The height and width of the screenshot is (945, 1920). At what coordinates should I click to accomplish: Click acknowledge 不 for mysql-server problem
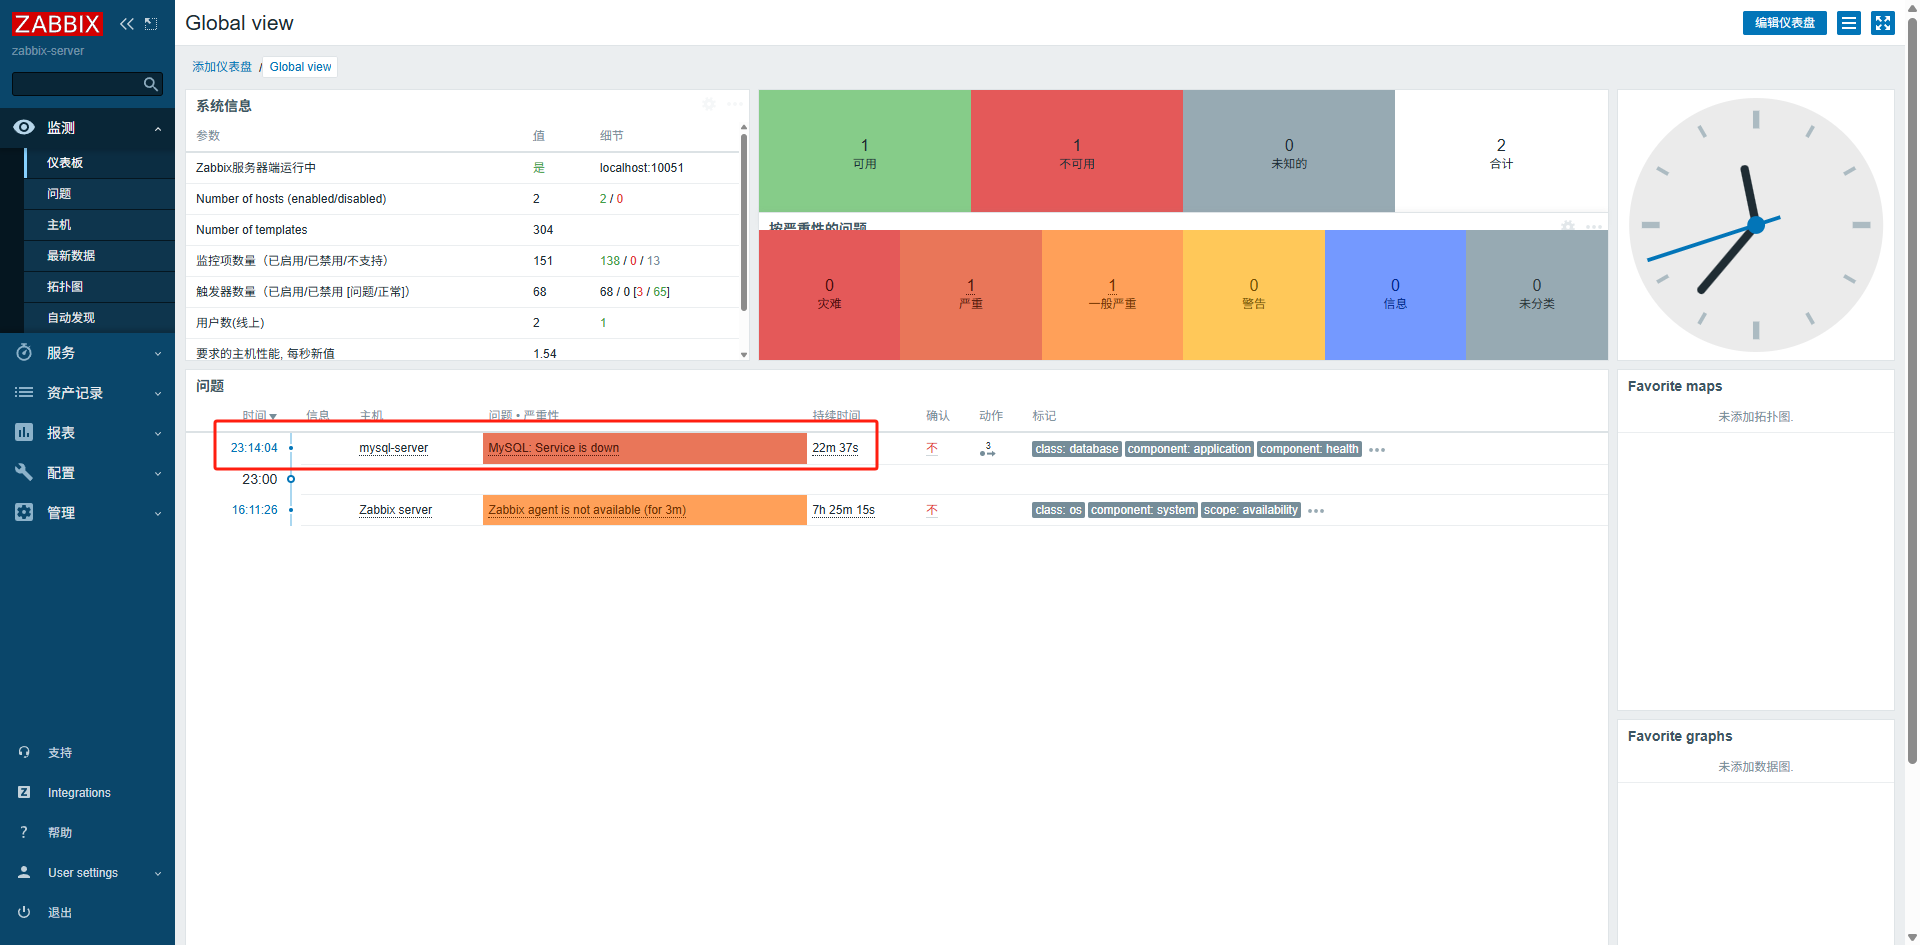click(x=931, y=448)
